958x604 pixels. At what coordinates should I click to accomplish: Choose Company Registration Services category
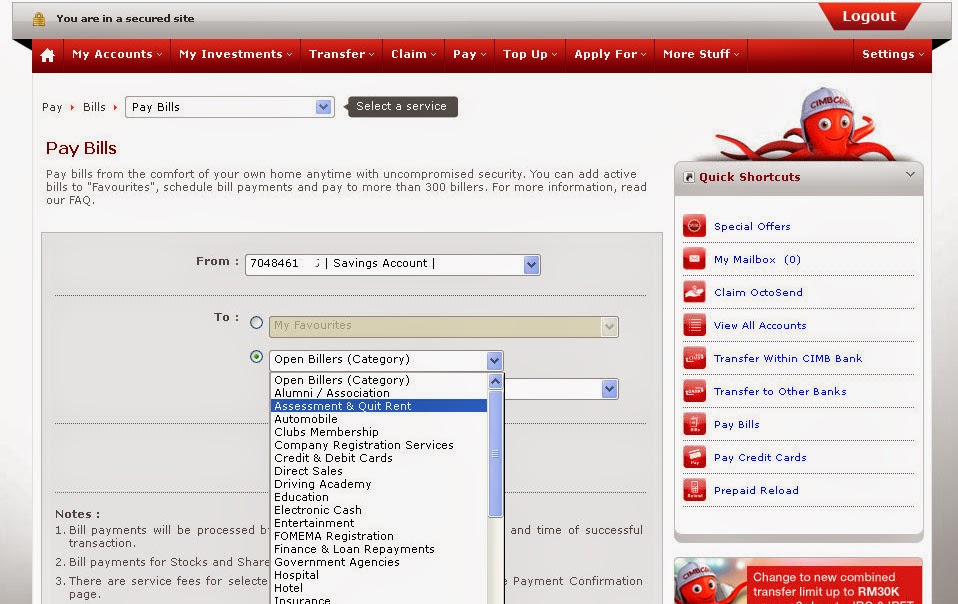[379, 445]
